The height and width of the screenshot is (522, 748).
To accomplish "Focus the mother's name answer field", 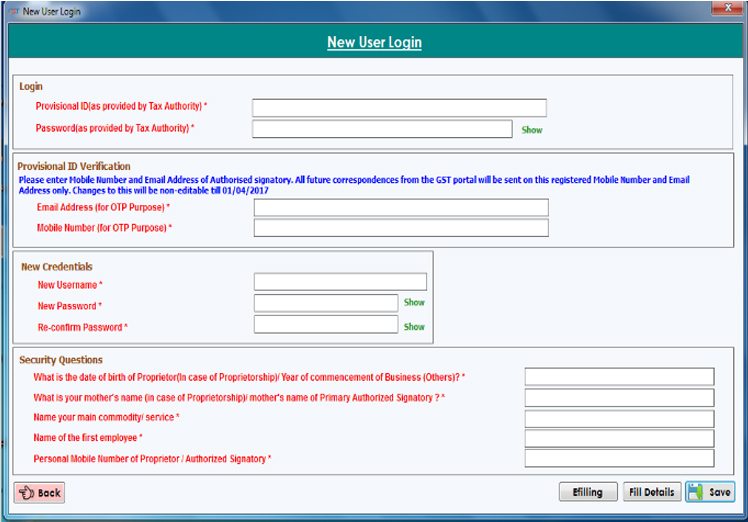I will 619,397.
